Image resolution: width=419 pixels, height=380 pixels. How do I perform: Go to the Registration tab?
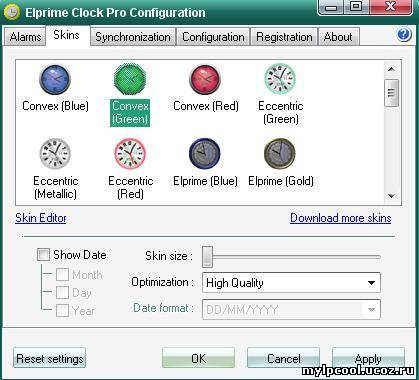(284, 37)
